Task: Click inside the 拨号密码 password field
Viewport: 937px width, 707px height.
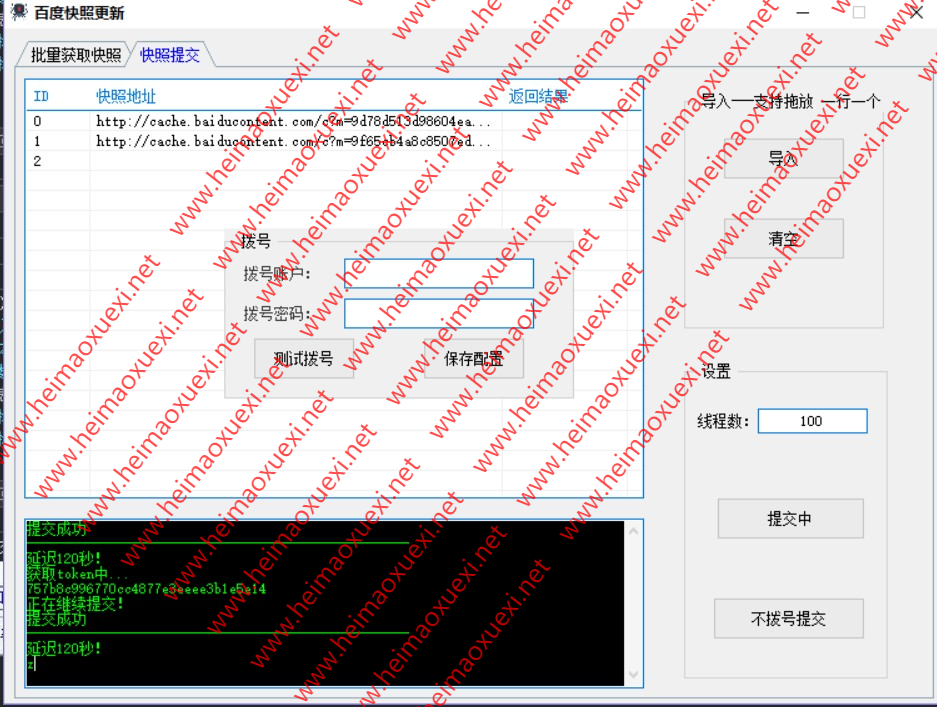Action: coord(438,313)
